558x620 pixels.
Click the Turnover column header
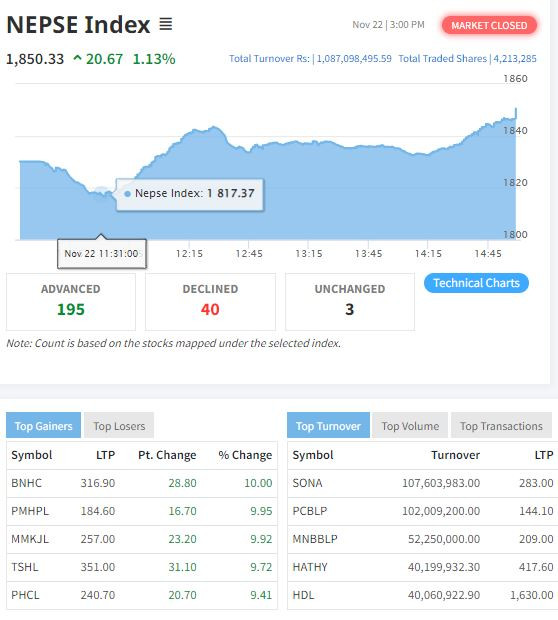[455, 455]
